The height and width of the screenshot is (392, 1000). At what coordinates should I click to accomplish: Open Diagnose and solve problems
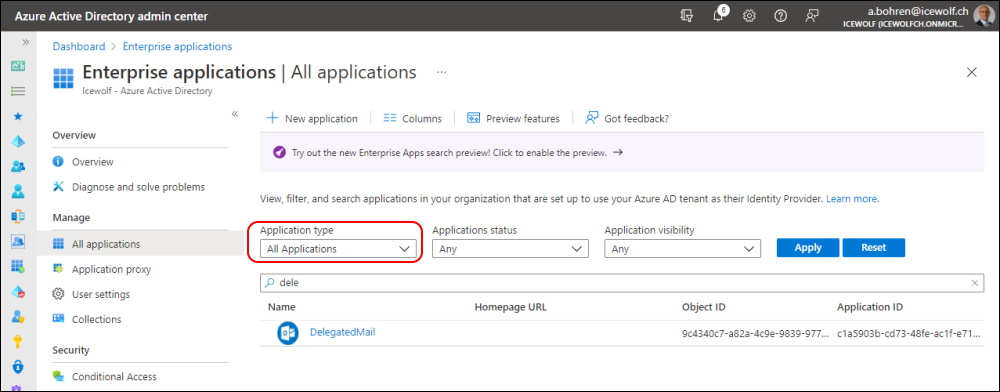point(139,187)
